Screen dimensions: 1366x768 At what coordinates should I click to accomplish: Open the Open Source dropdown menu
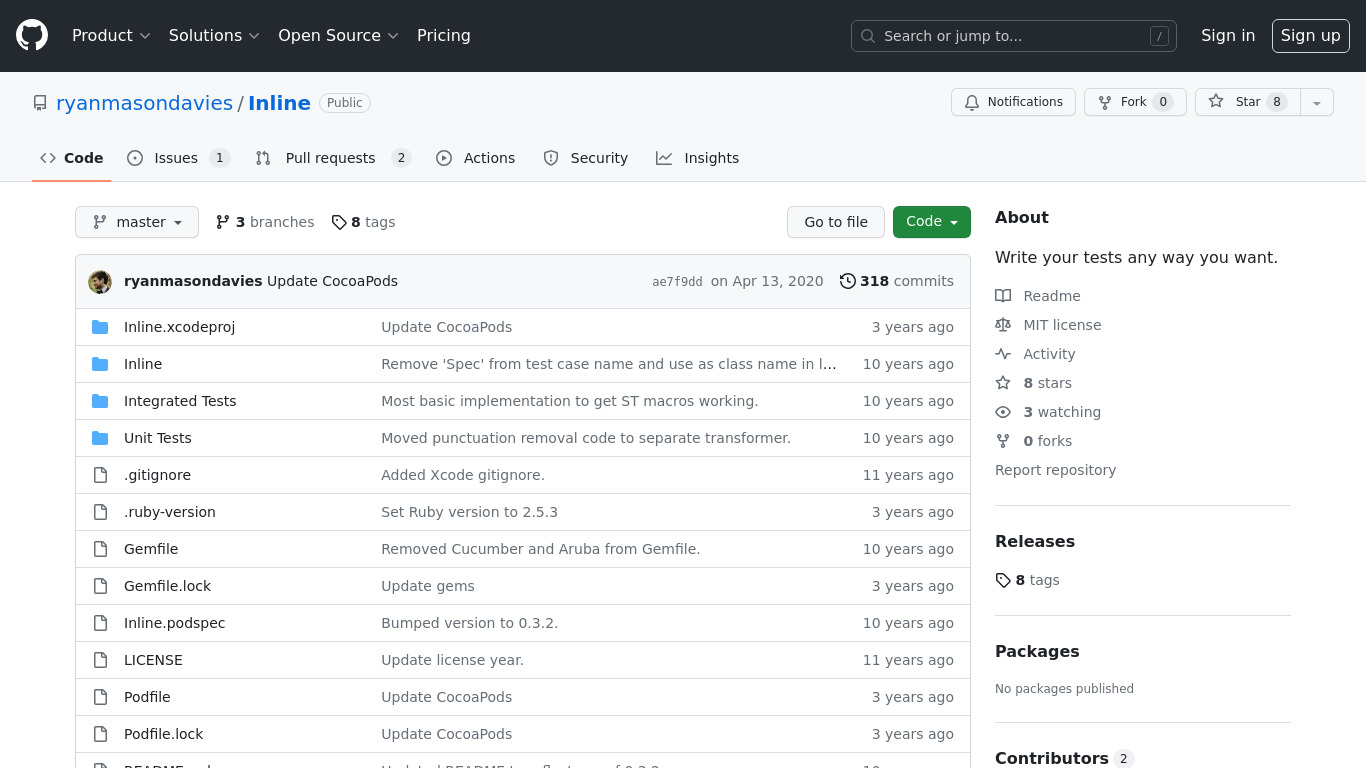pos(338,35)
